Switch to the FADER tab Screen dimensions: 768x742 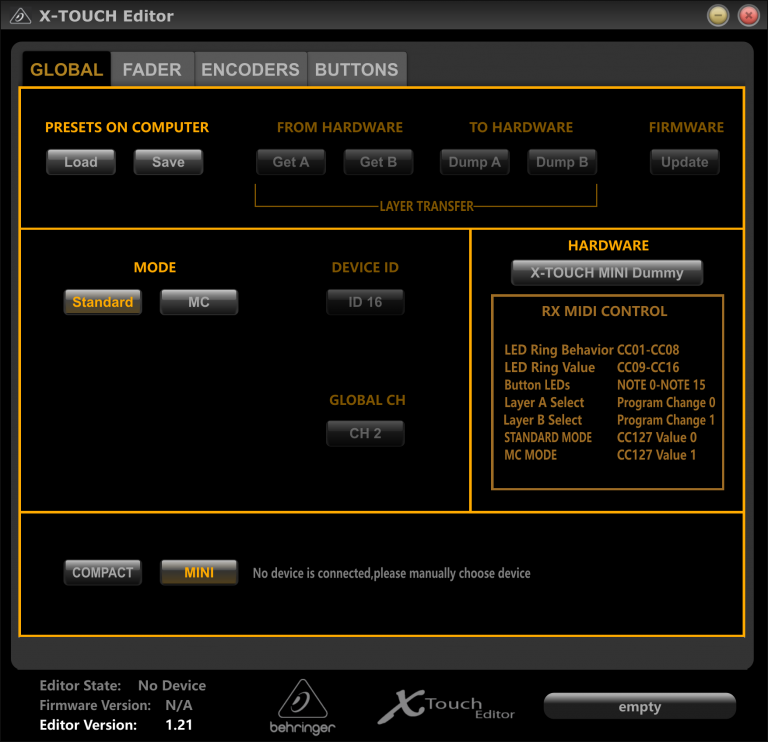tap(152, 70)
